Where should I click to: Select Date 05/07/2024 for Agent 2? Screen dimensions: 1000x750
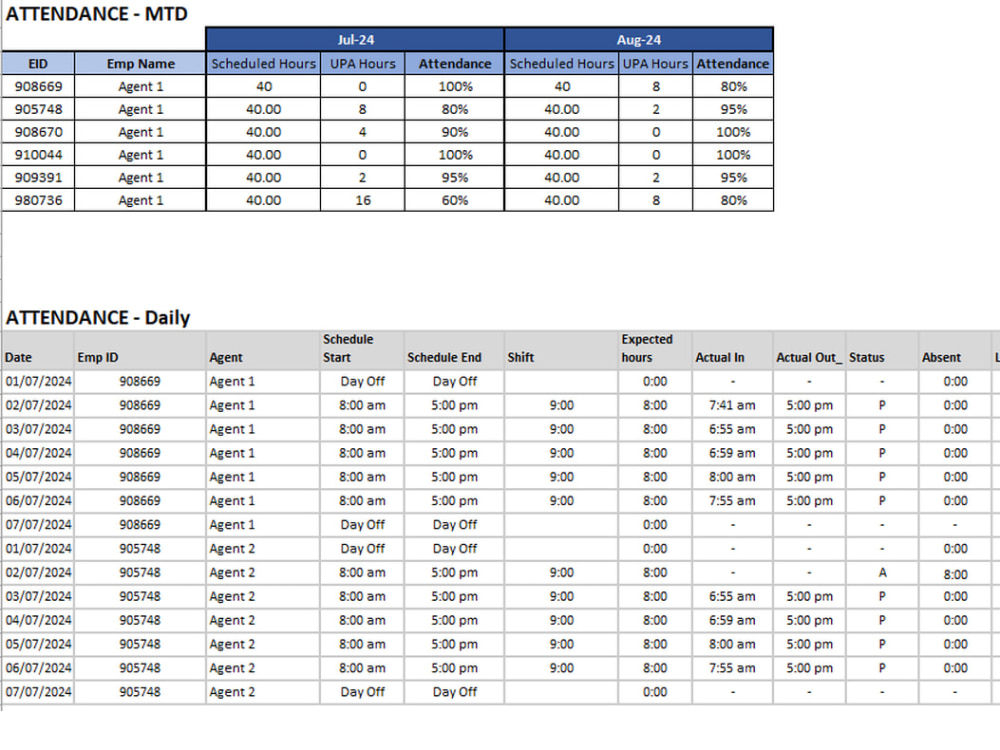38,644
